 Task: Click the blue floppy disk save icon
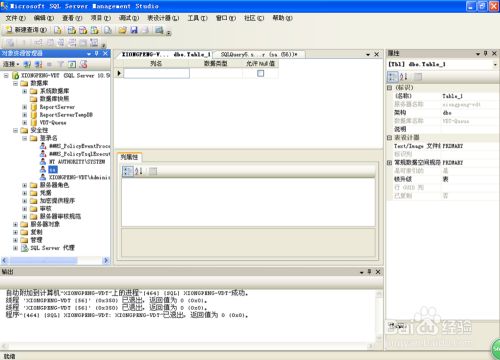pos(134,30)
